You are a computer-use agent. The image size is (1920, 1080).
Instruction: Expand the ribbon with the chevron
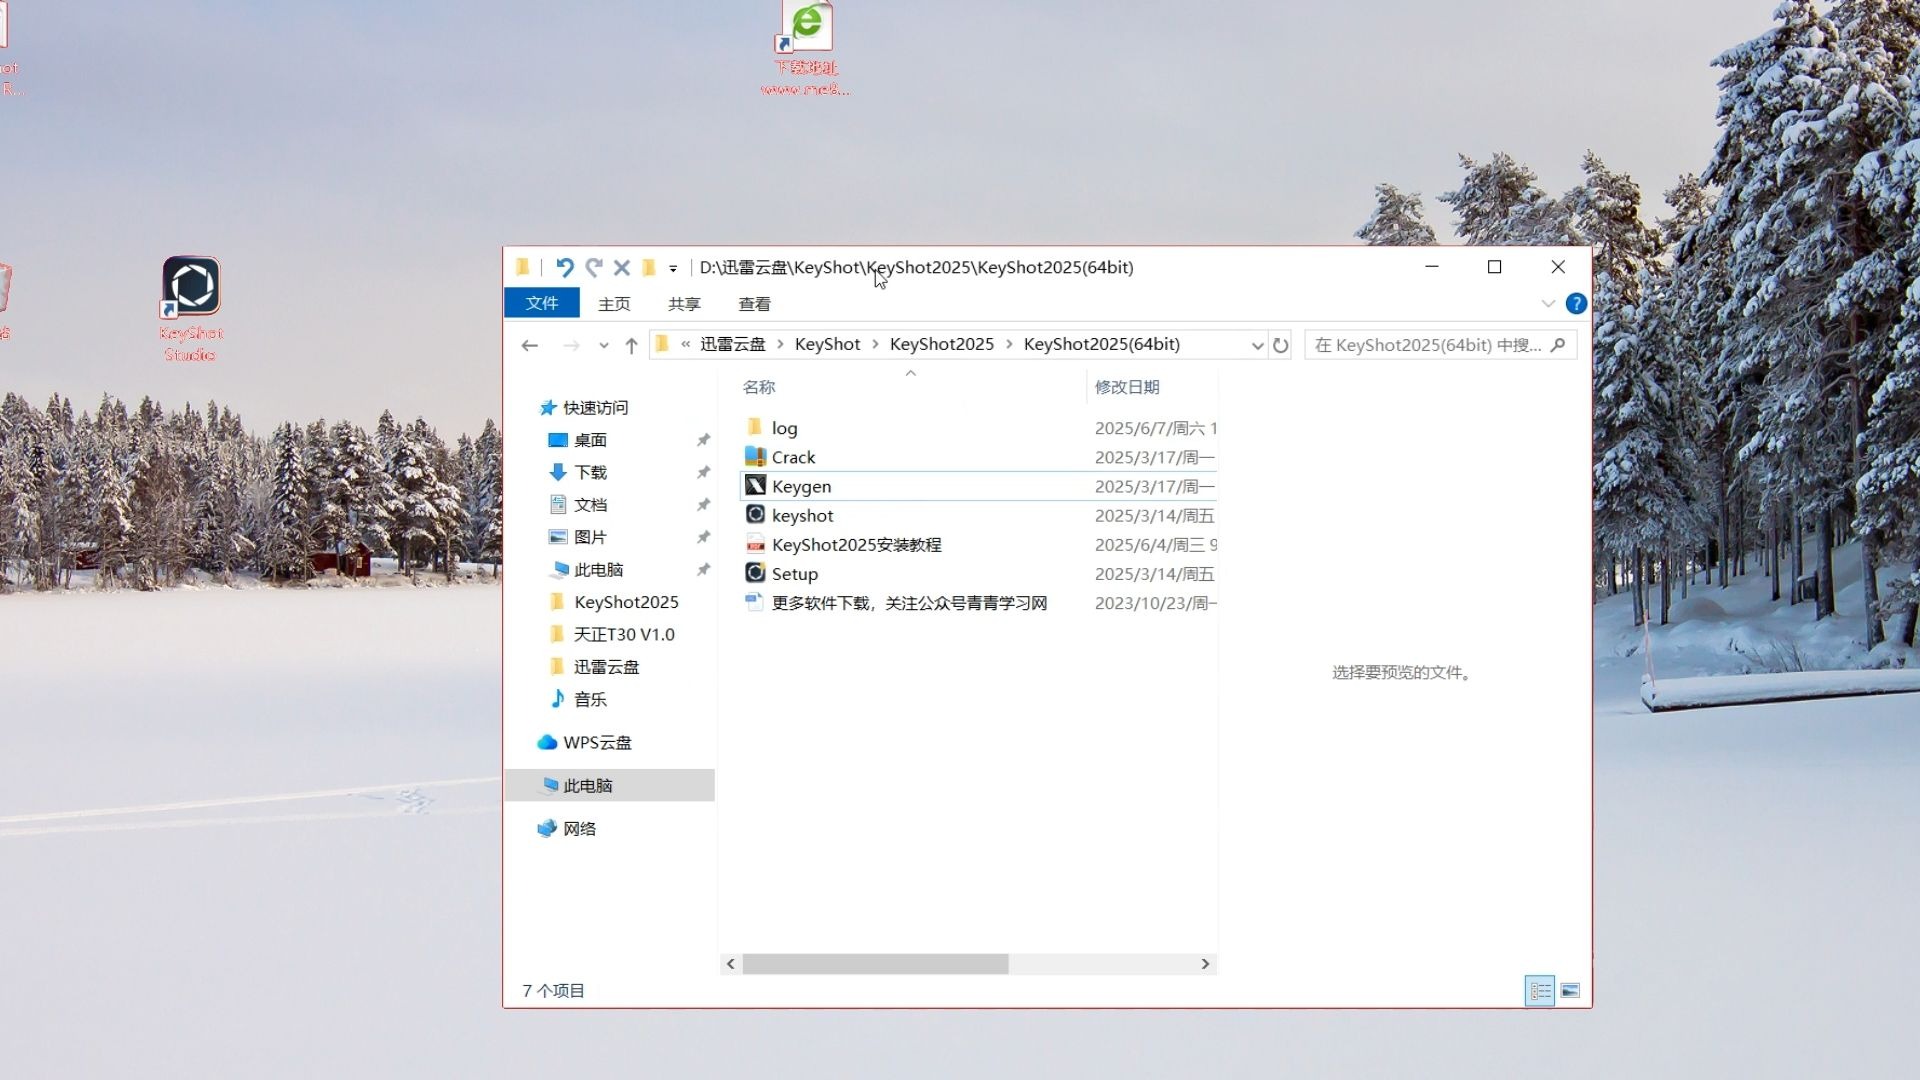click(1548, 303)
